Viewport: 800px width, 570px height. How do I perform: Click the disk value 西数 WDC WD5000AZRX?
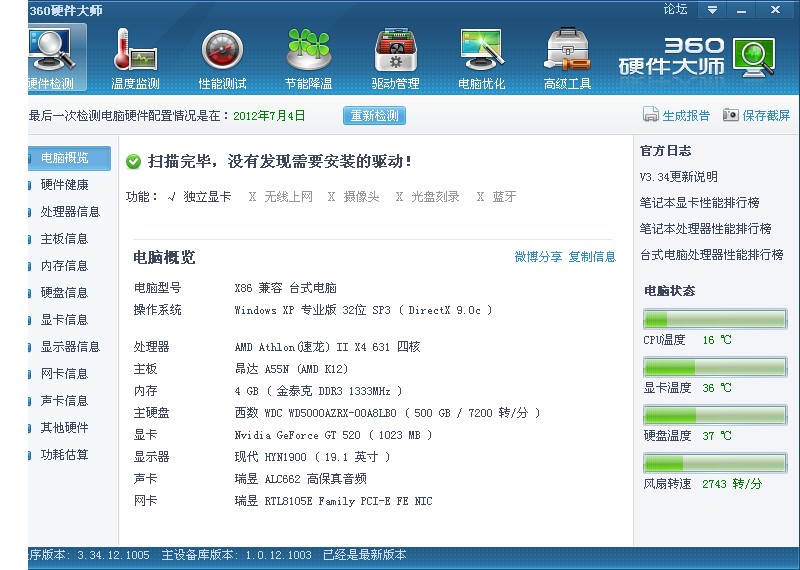click(387, 413)
